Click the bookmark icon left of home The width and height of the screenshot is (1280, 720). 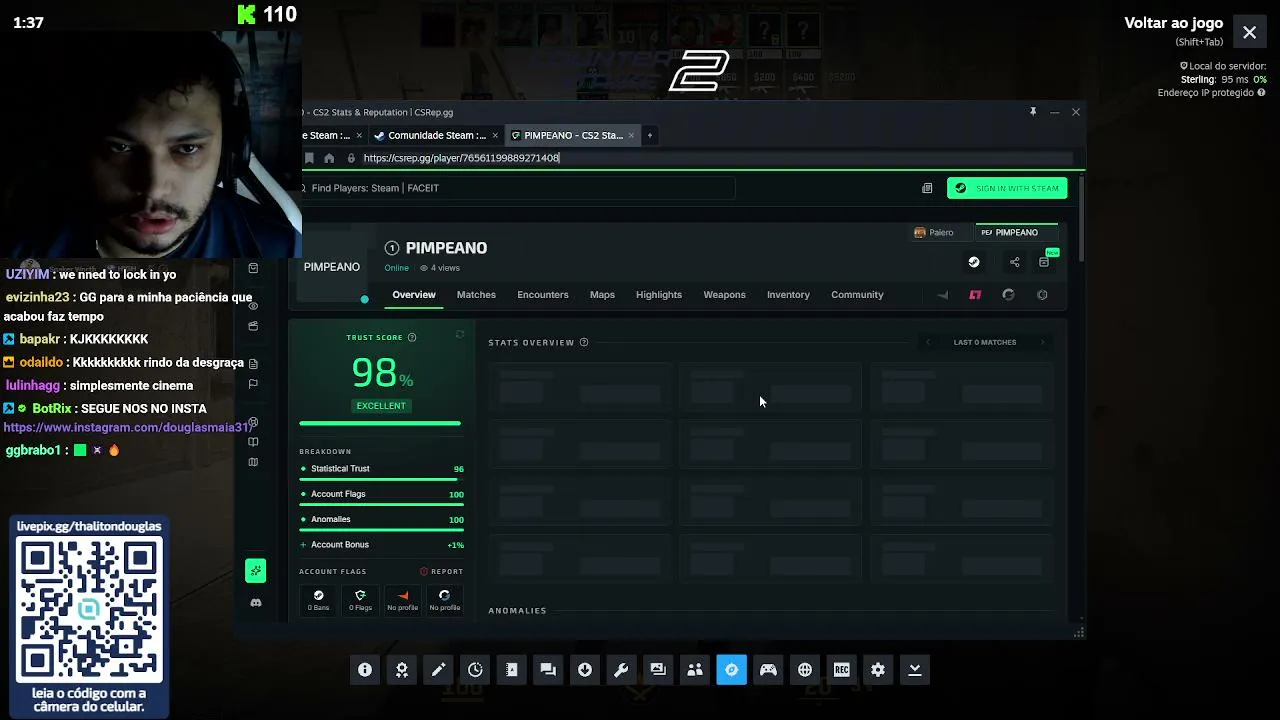click(x=309, y=158)
